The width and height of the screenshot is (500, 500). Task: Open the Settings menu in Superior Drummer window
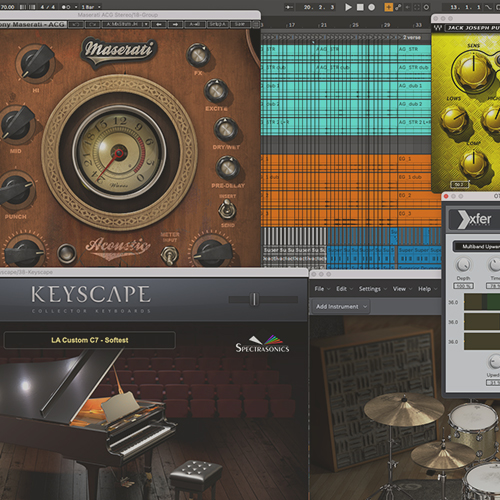(x=373, y=289)
